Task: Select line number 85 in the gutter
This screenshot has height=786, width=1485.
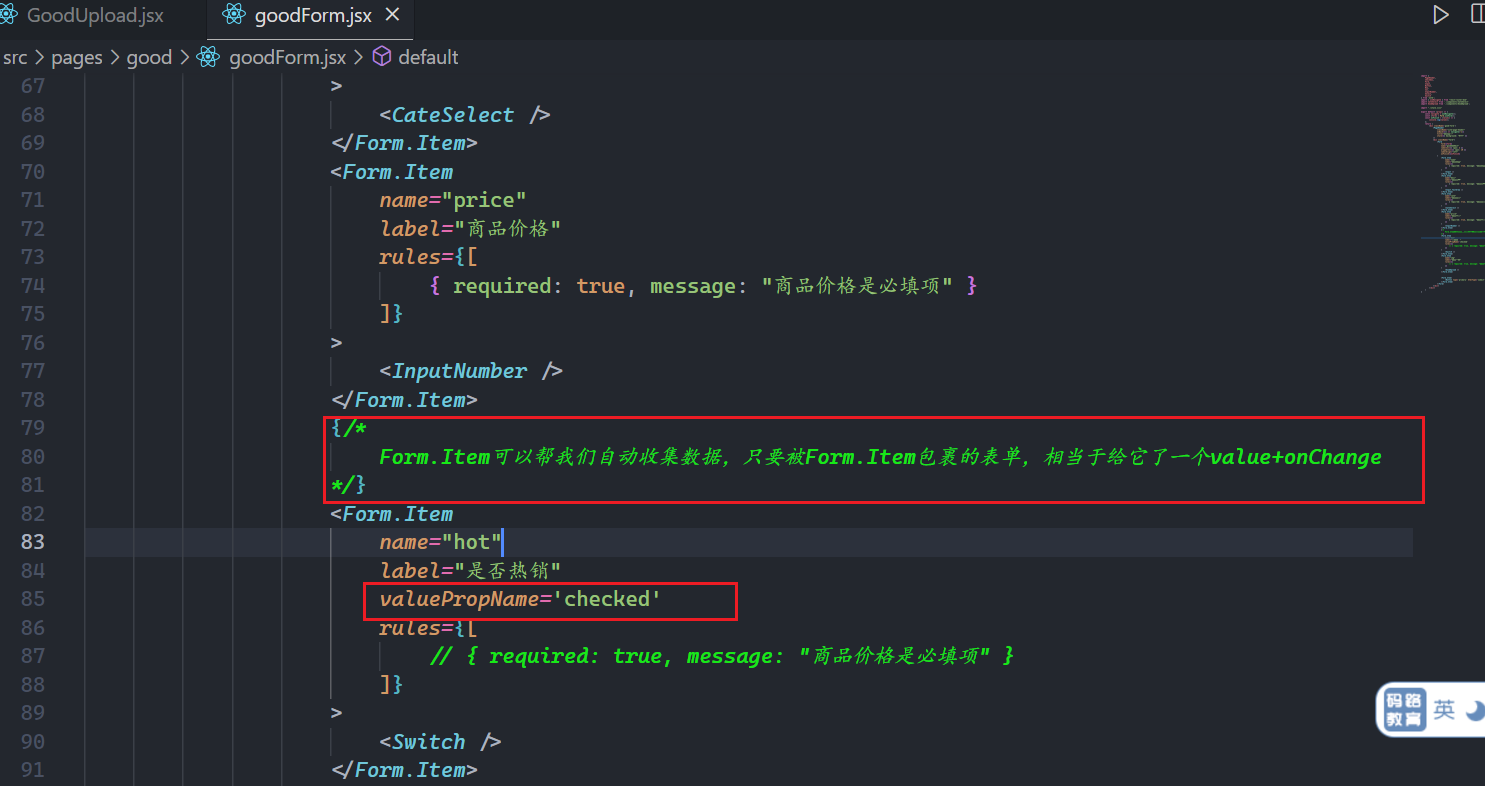Action: pos(33,599)
